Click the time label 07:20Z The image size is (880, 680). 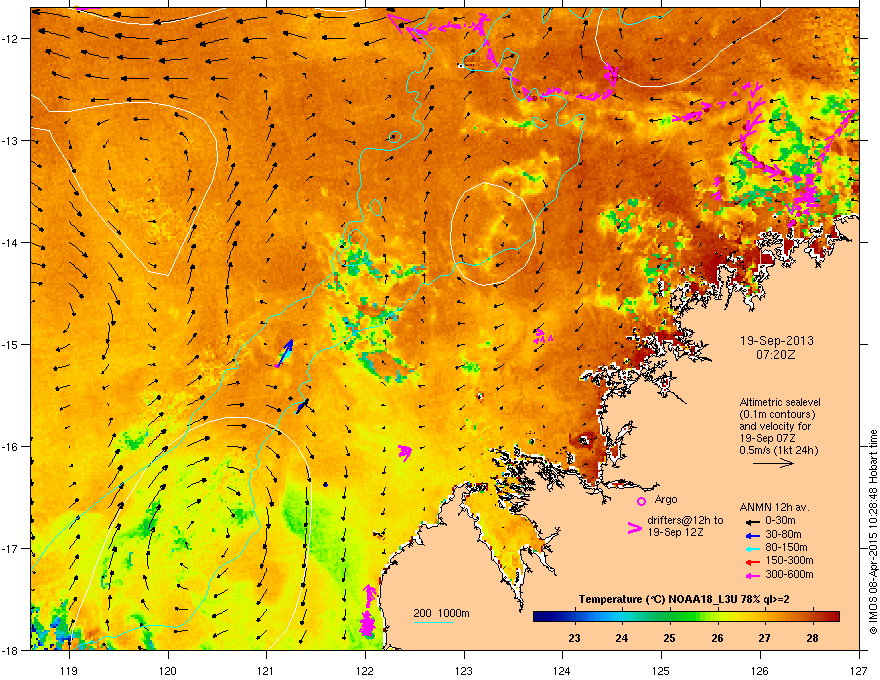[x=776, y=355]
